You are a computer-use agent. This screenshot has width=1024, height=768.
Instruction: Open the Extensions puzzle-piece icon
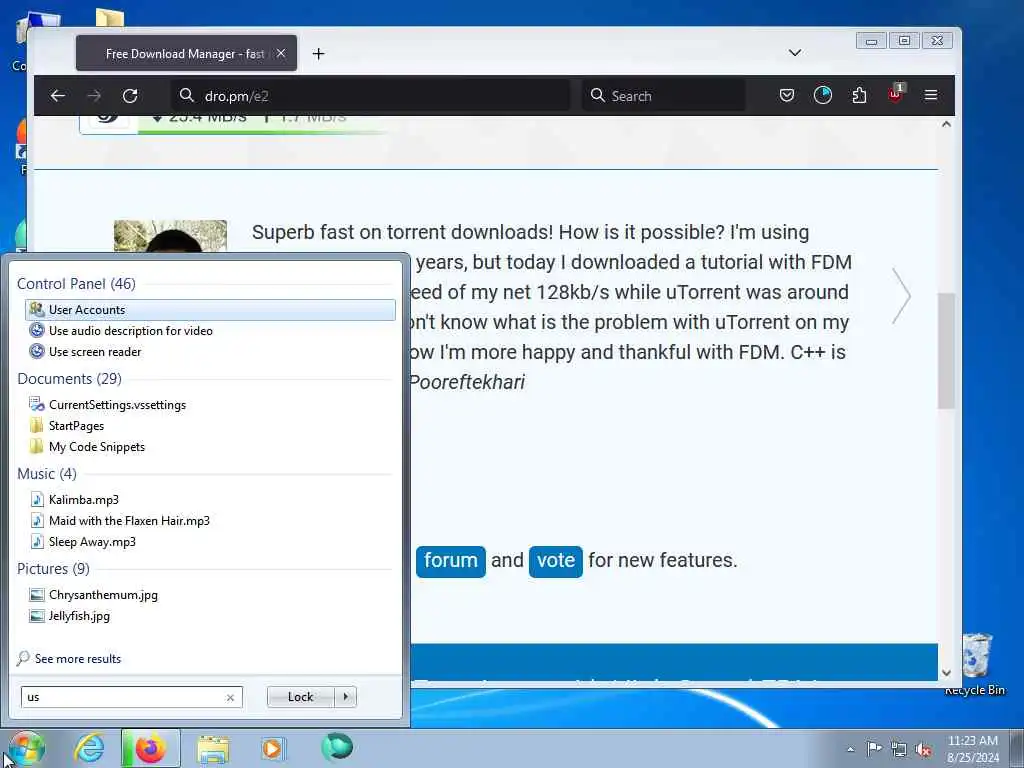[859, 96]
